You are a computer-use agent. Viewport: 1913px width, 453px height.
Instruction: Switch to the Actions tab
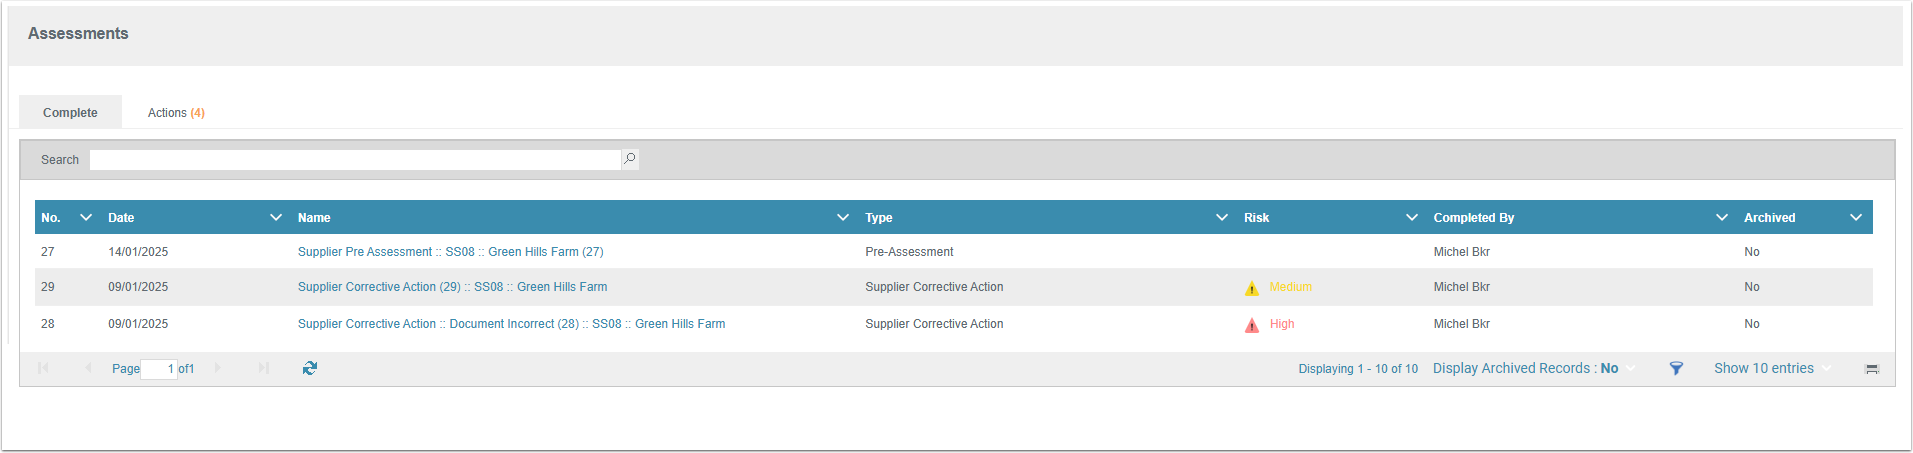click(x=176, y=113)
